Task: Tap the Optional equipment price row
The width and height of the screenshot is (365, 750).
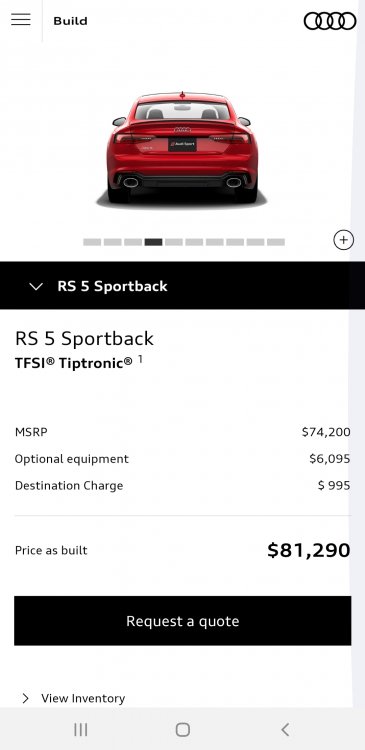Action: pyautogui.click(x=183, y=459)
